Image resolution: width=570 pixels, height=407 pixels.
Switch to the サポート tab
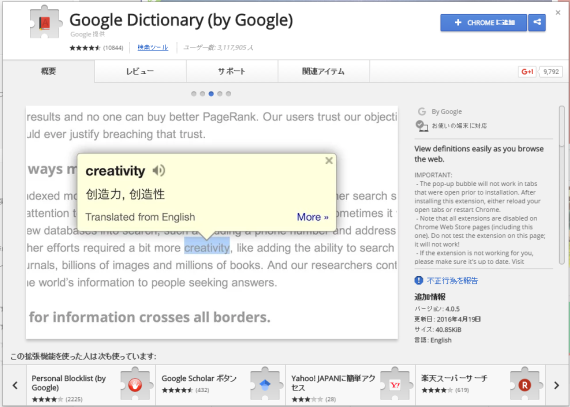click(232, 71)
